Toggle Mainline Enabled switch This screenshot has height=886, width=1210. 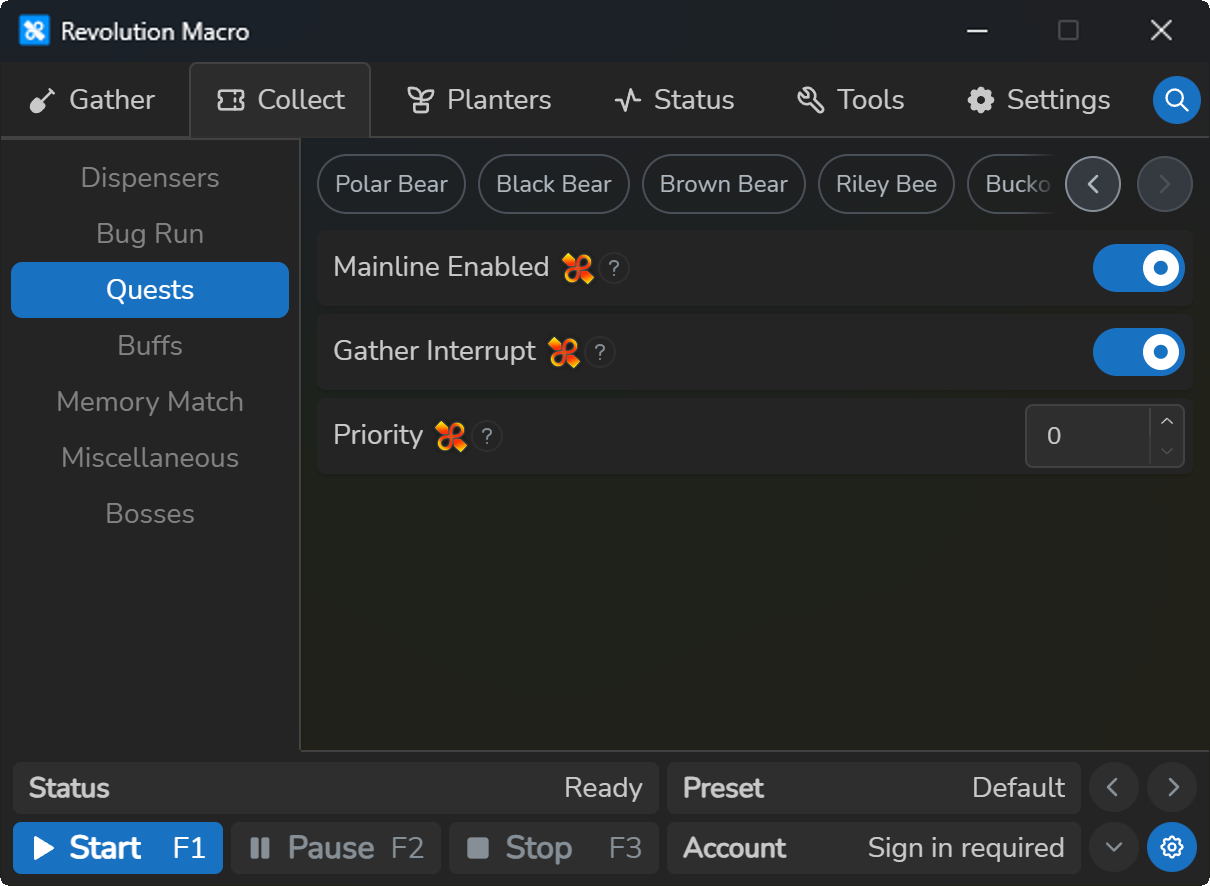pos(1139,268)
